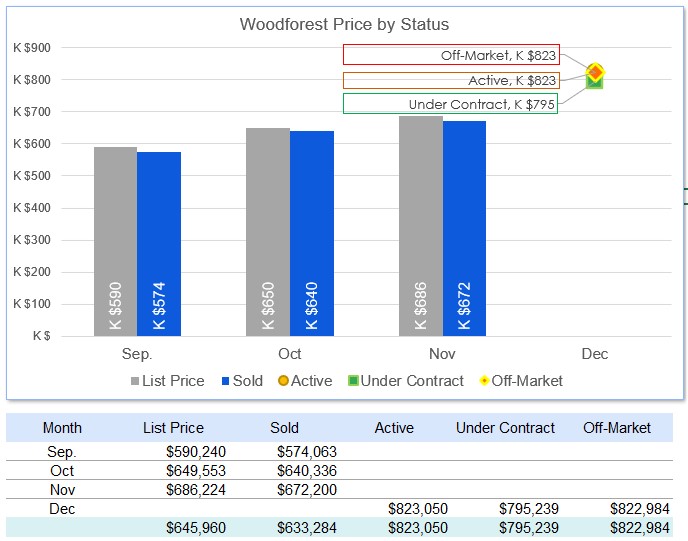Viewport: 688px width, 541px height.
Task: Select the Off-Market K $823 data label
Action: 451,55
